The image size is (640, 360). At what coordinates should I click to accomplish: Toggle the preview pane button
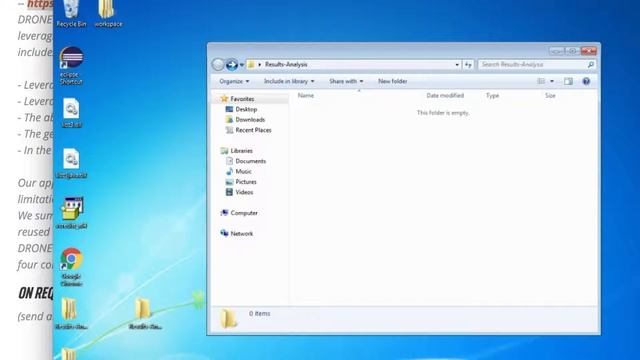pyautogui.click(x=568, y=81)
